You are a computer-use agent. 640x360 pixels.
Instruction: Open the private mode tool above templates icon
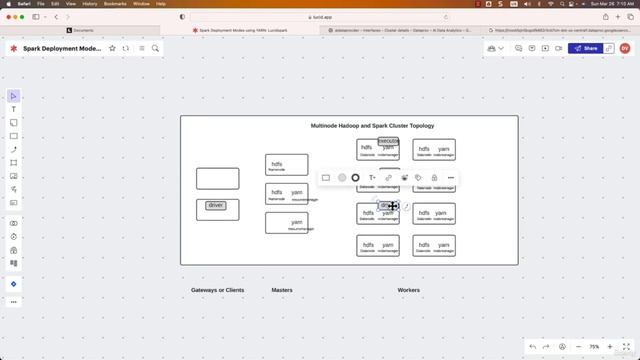(x=13, y=250)
